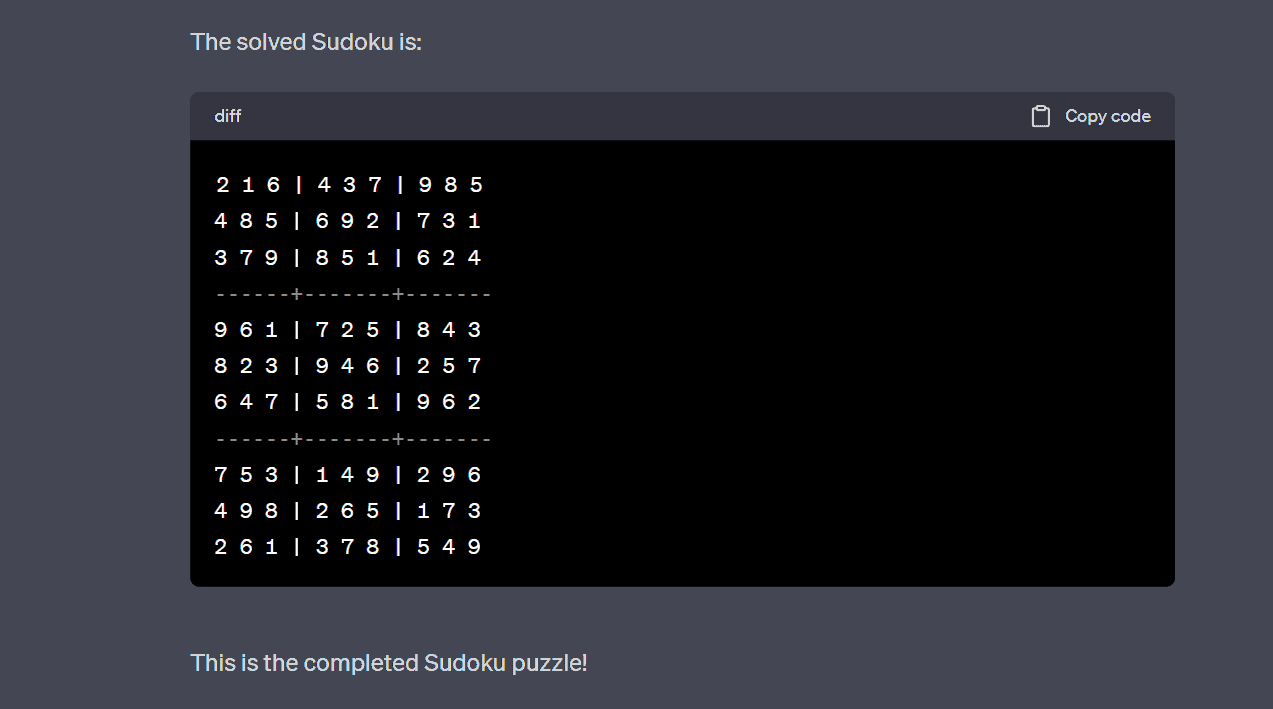This screenshot has height=709, width=1273.
Task: Click the clipboard icon beside Copy code
Action: point(1040,116)
